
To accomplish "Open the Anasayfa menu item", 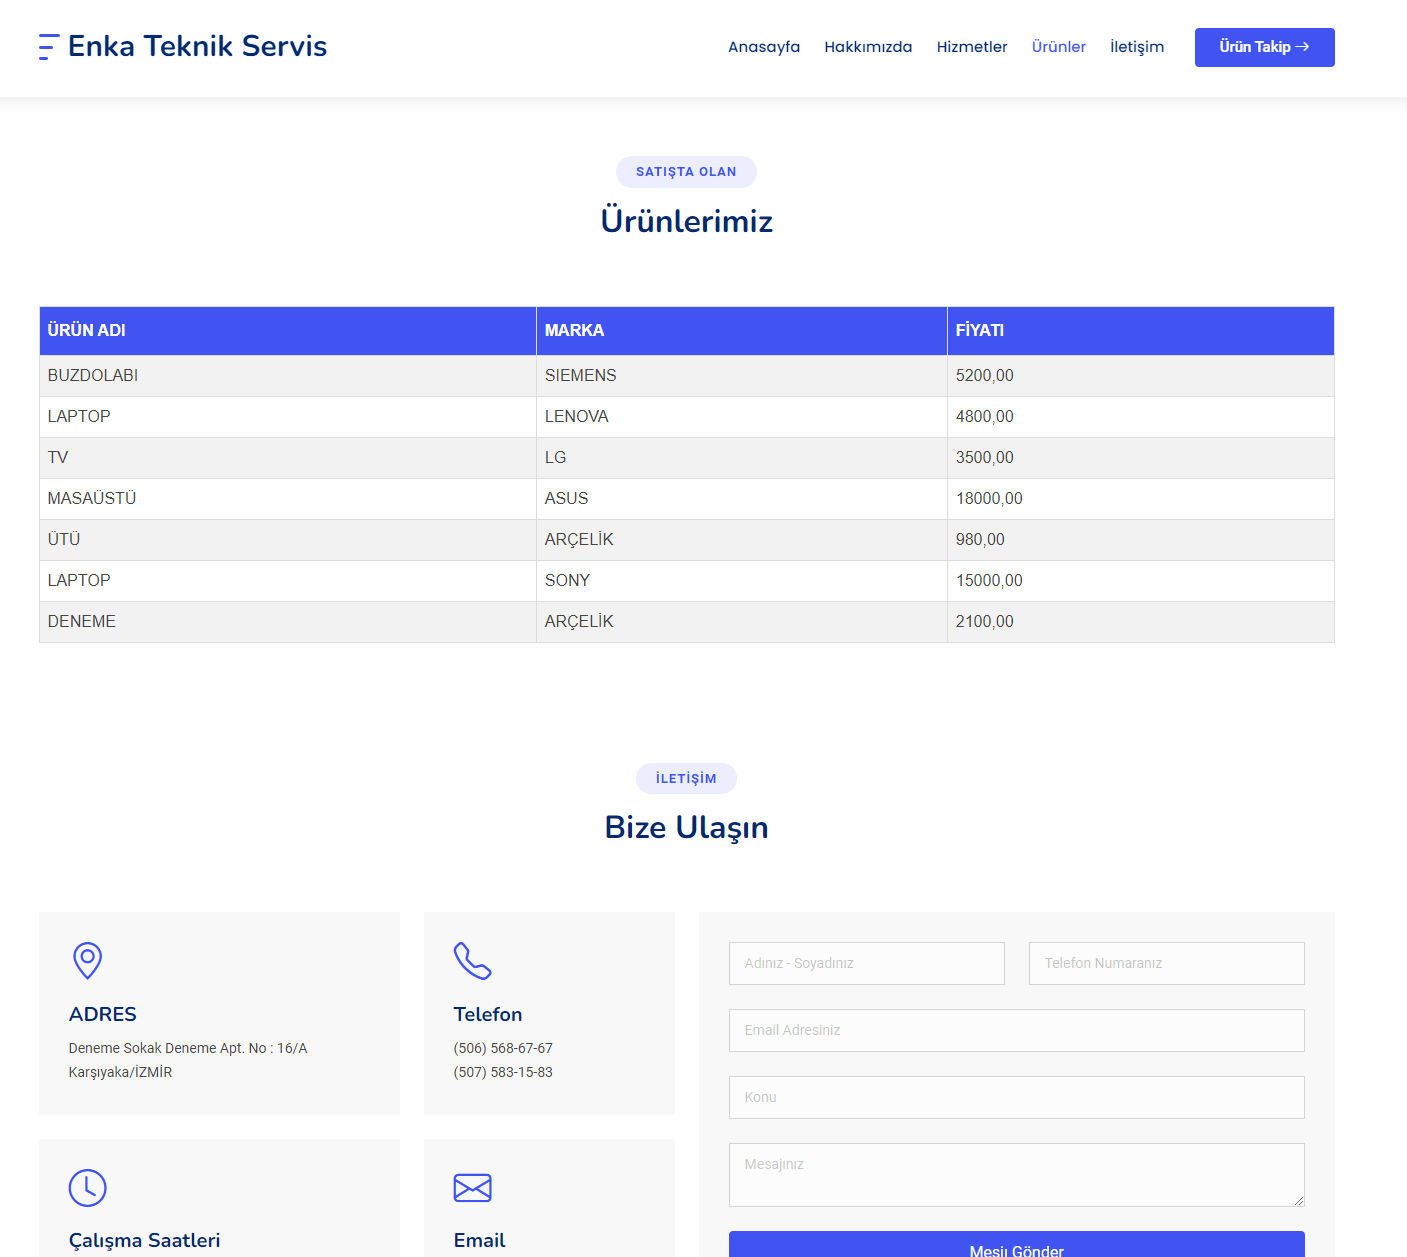I will [763, 47].
